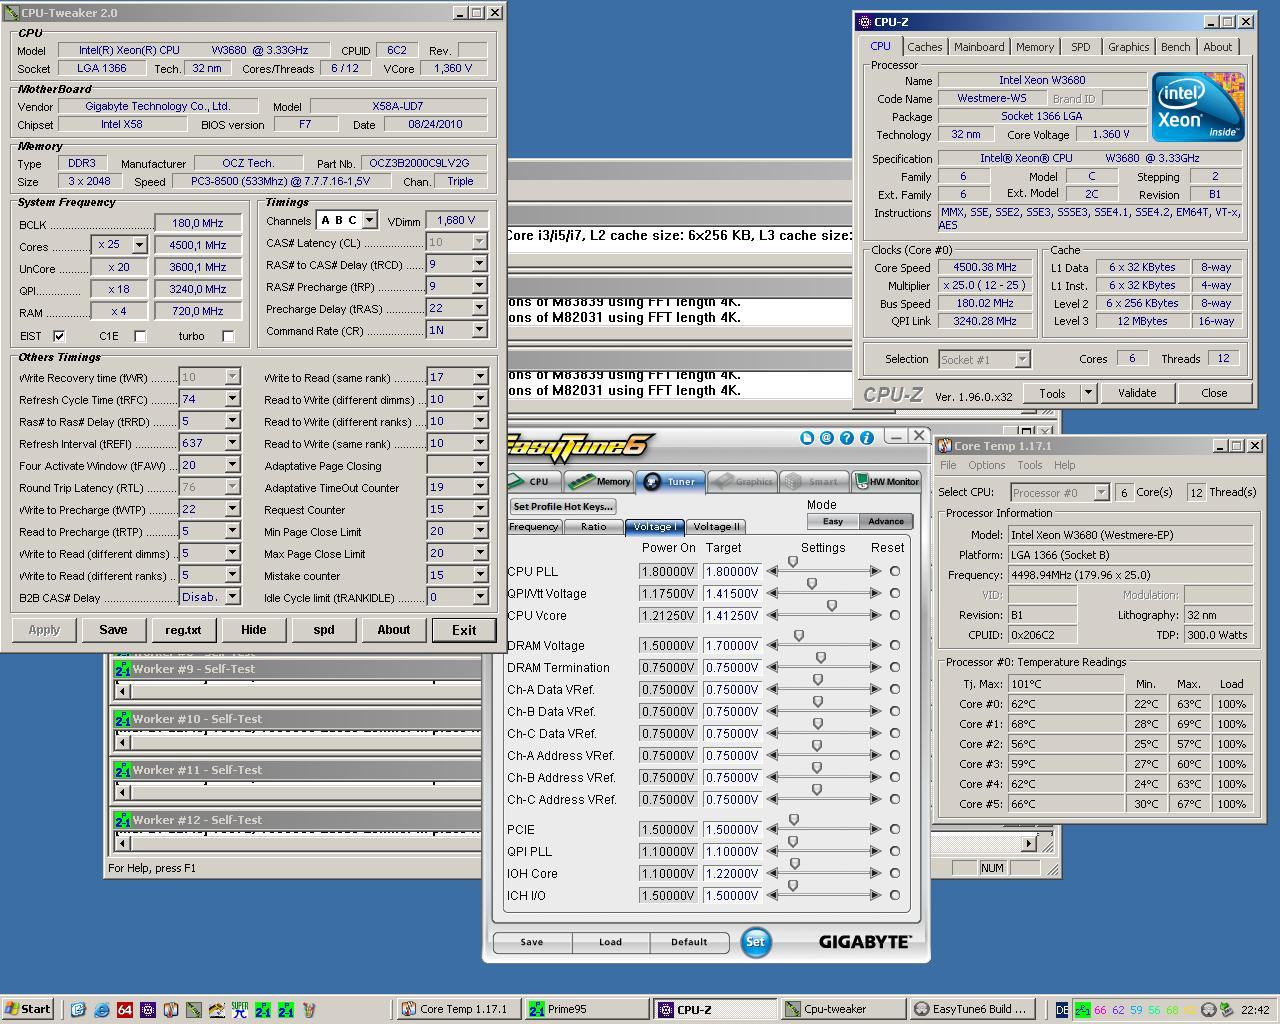Launch the red 64 icon in quick launch
This screenshot has height=1024, width=1280.
point(124,1010)
